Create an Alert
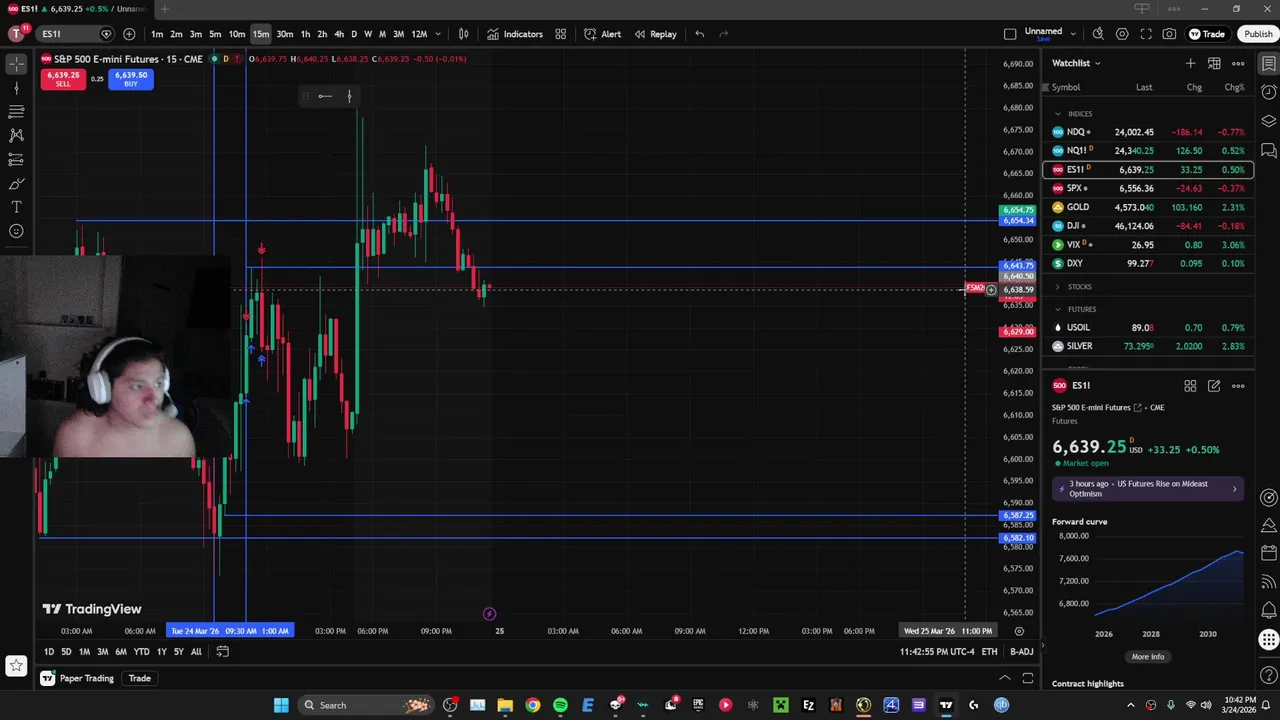Screen dimensions: 1280x720 pos(602,34)
